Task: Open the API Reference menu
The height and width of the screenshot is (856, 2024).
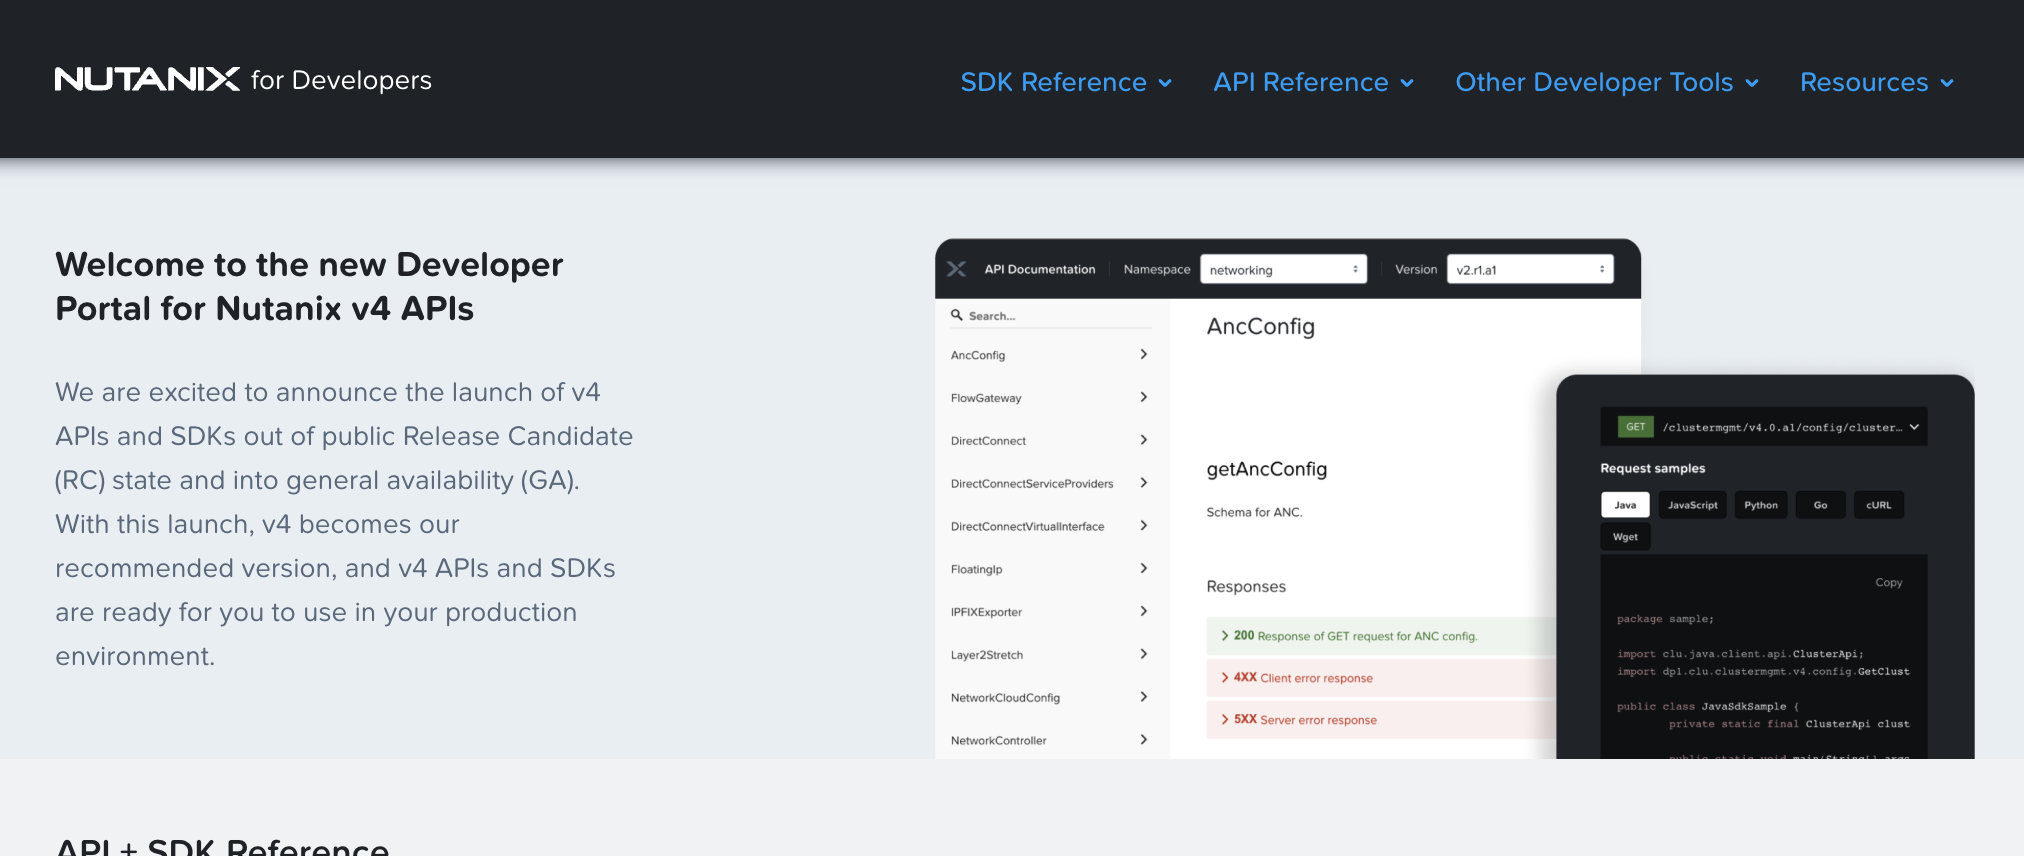Action: point(1314,82)
